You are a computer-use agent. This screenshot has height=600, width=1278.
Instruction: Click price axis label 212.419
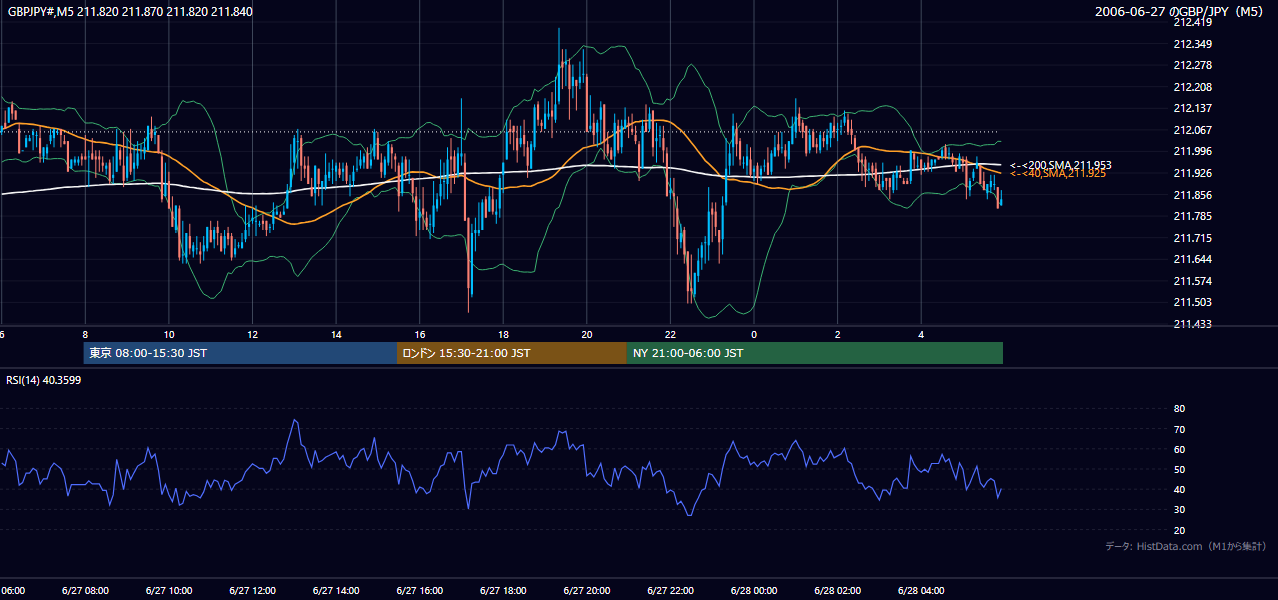pyautogui.click(x=1193, y=22)
